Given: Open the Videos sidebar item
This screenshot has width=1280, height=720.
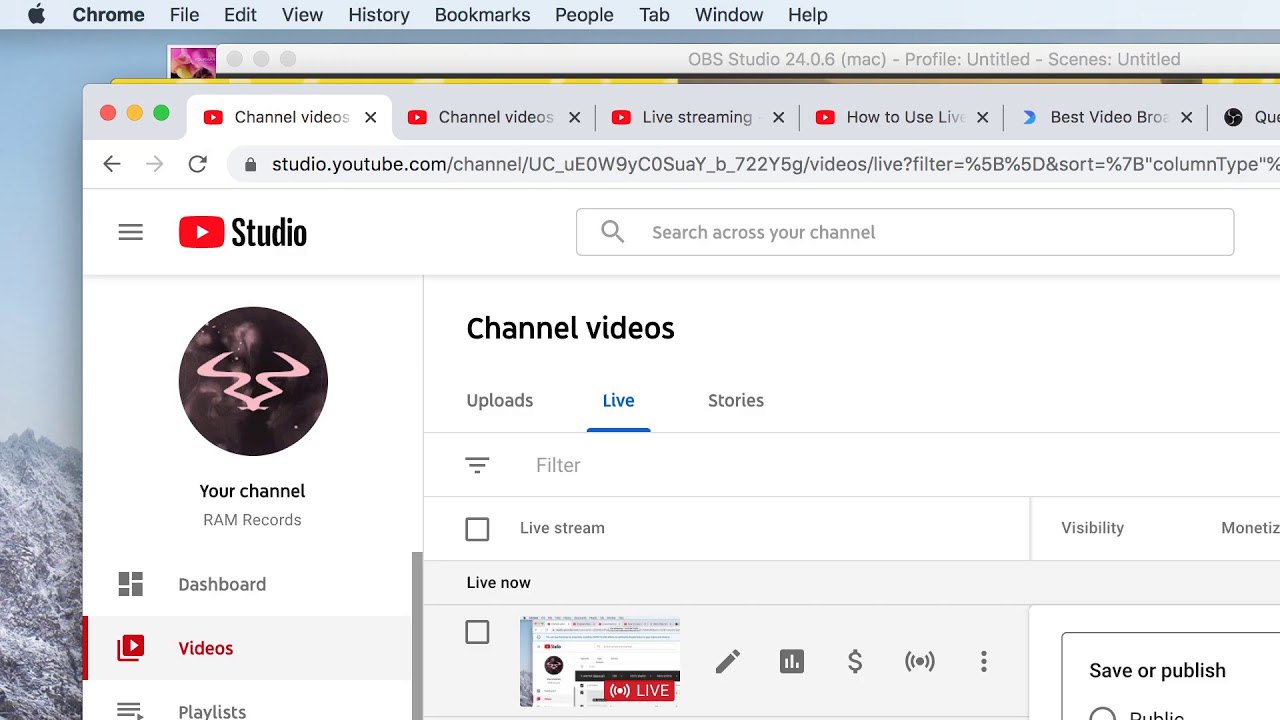Looking at the screenshot, I should [248, 648].
